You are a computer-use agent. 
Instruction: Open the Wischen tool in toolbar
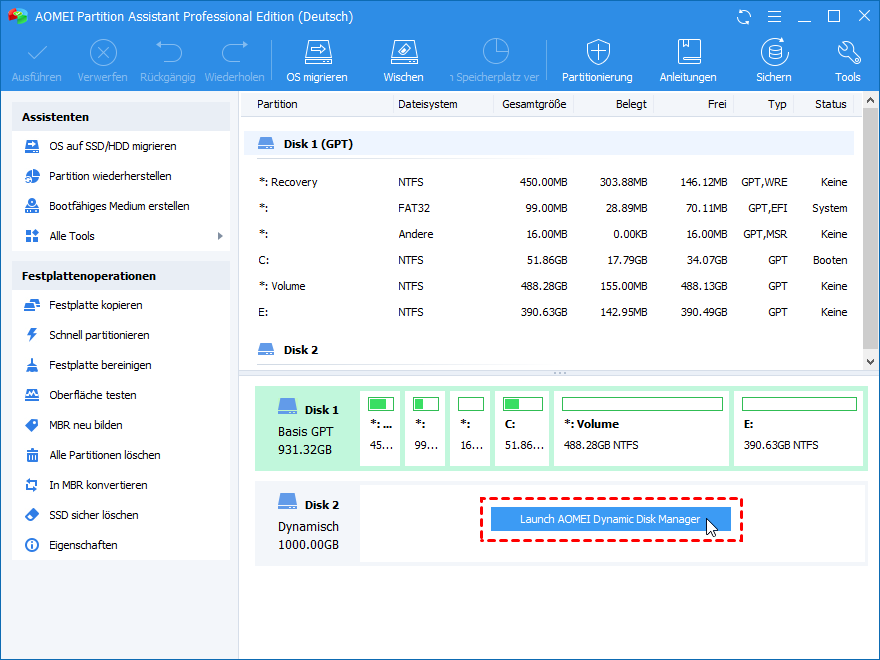[403, 53]
